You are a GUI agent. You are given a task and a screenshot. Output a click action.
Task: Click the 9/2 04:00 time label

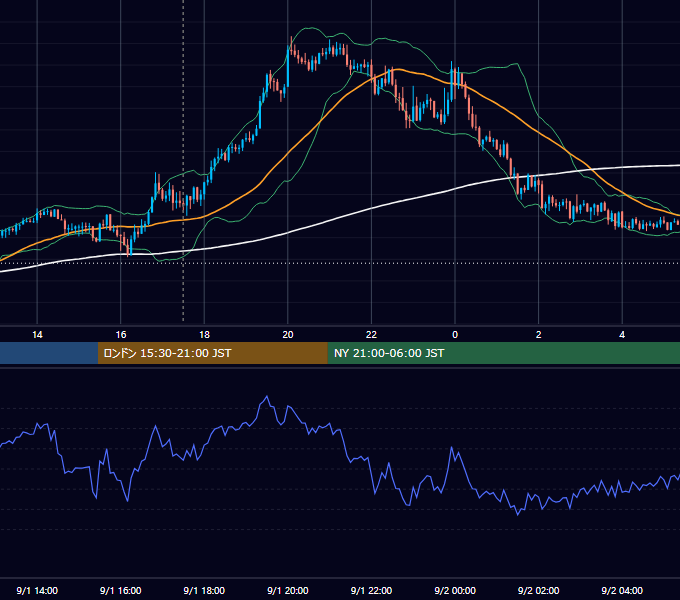coord(622,590)
